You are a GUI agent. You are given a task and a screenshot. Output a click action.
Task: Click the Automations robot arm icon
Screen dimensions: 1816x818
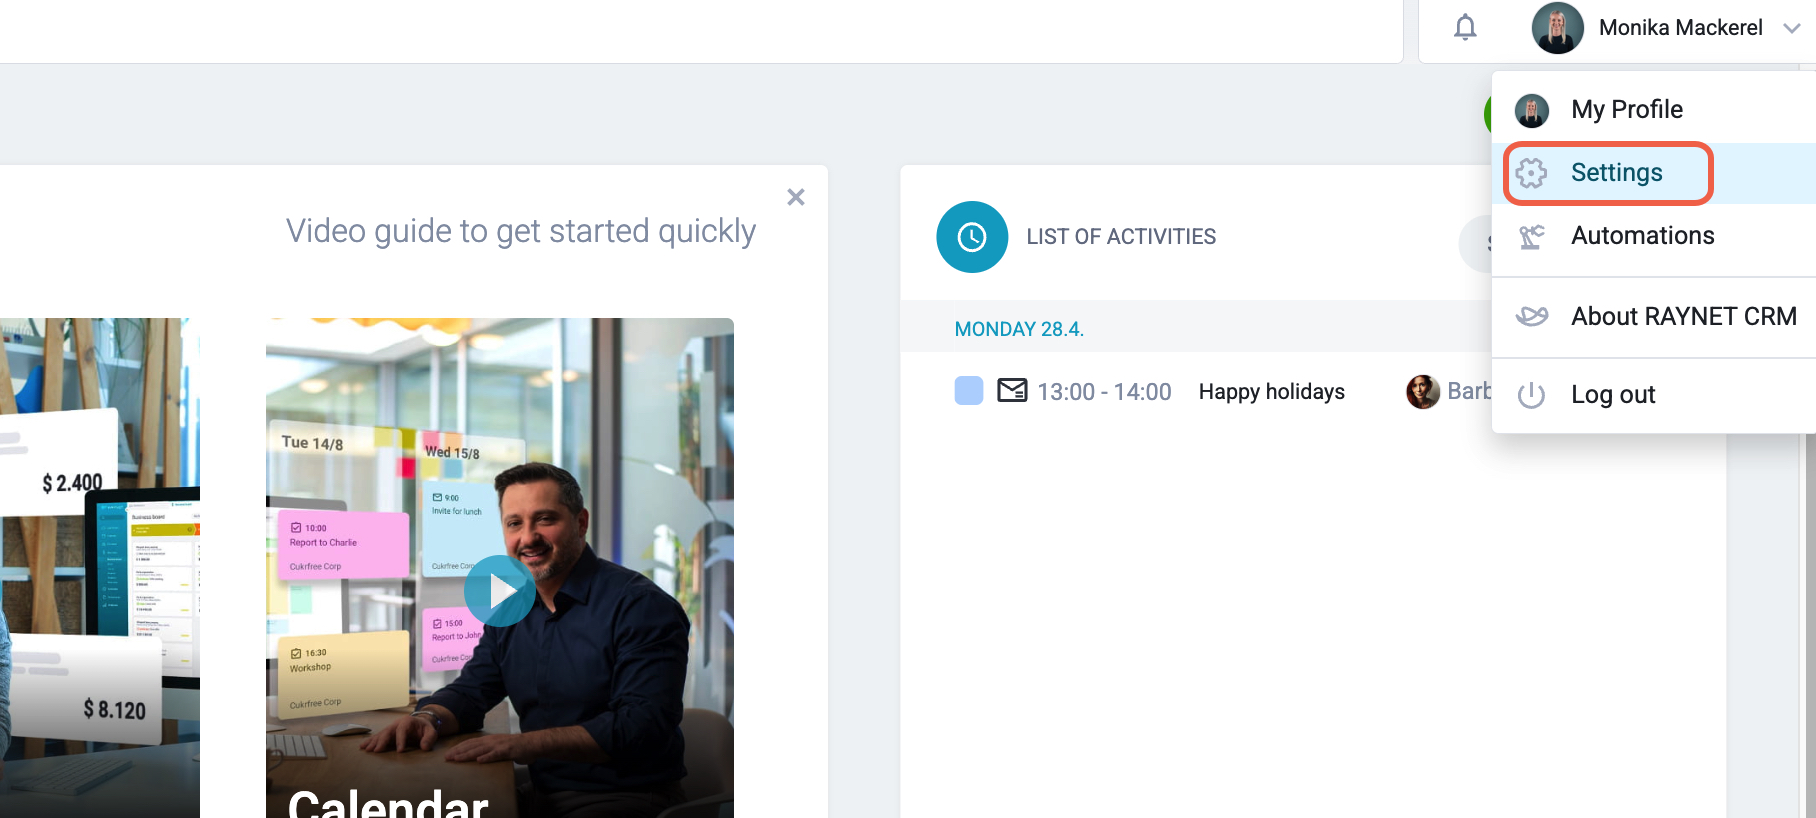tap(1531, 236)
